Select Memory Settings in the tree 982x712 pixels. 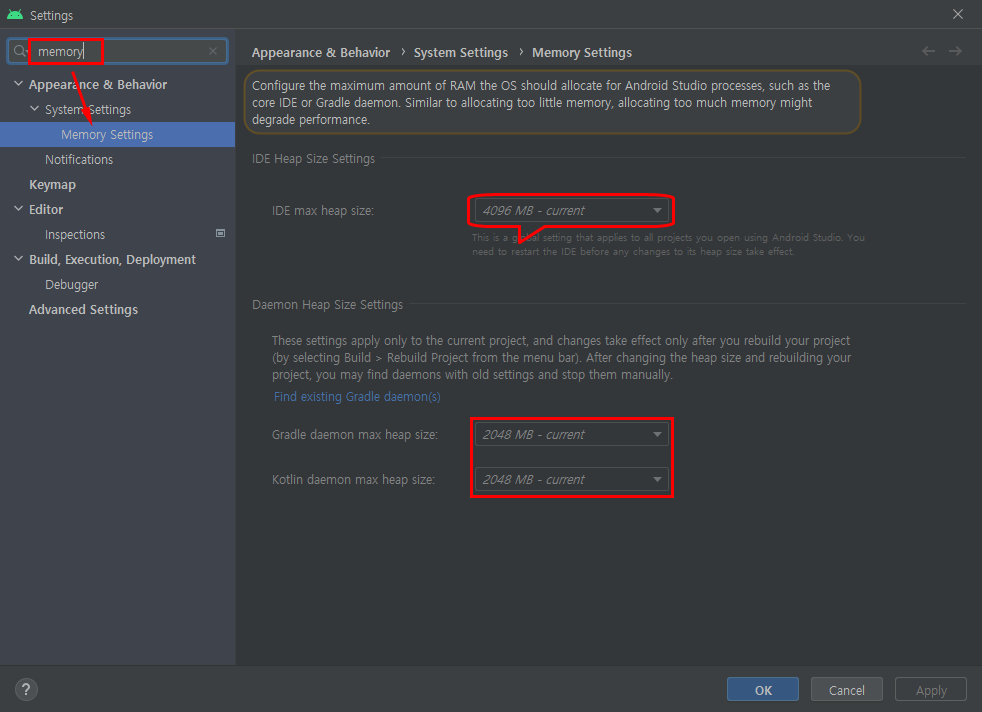[x=118, y=135]
